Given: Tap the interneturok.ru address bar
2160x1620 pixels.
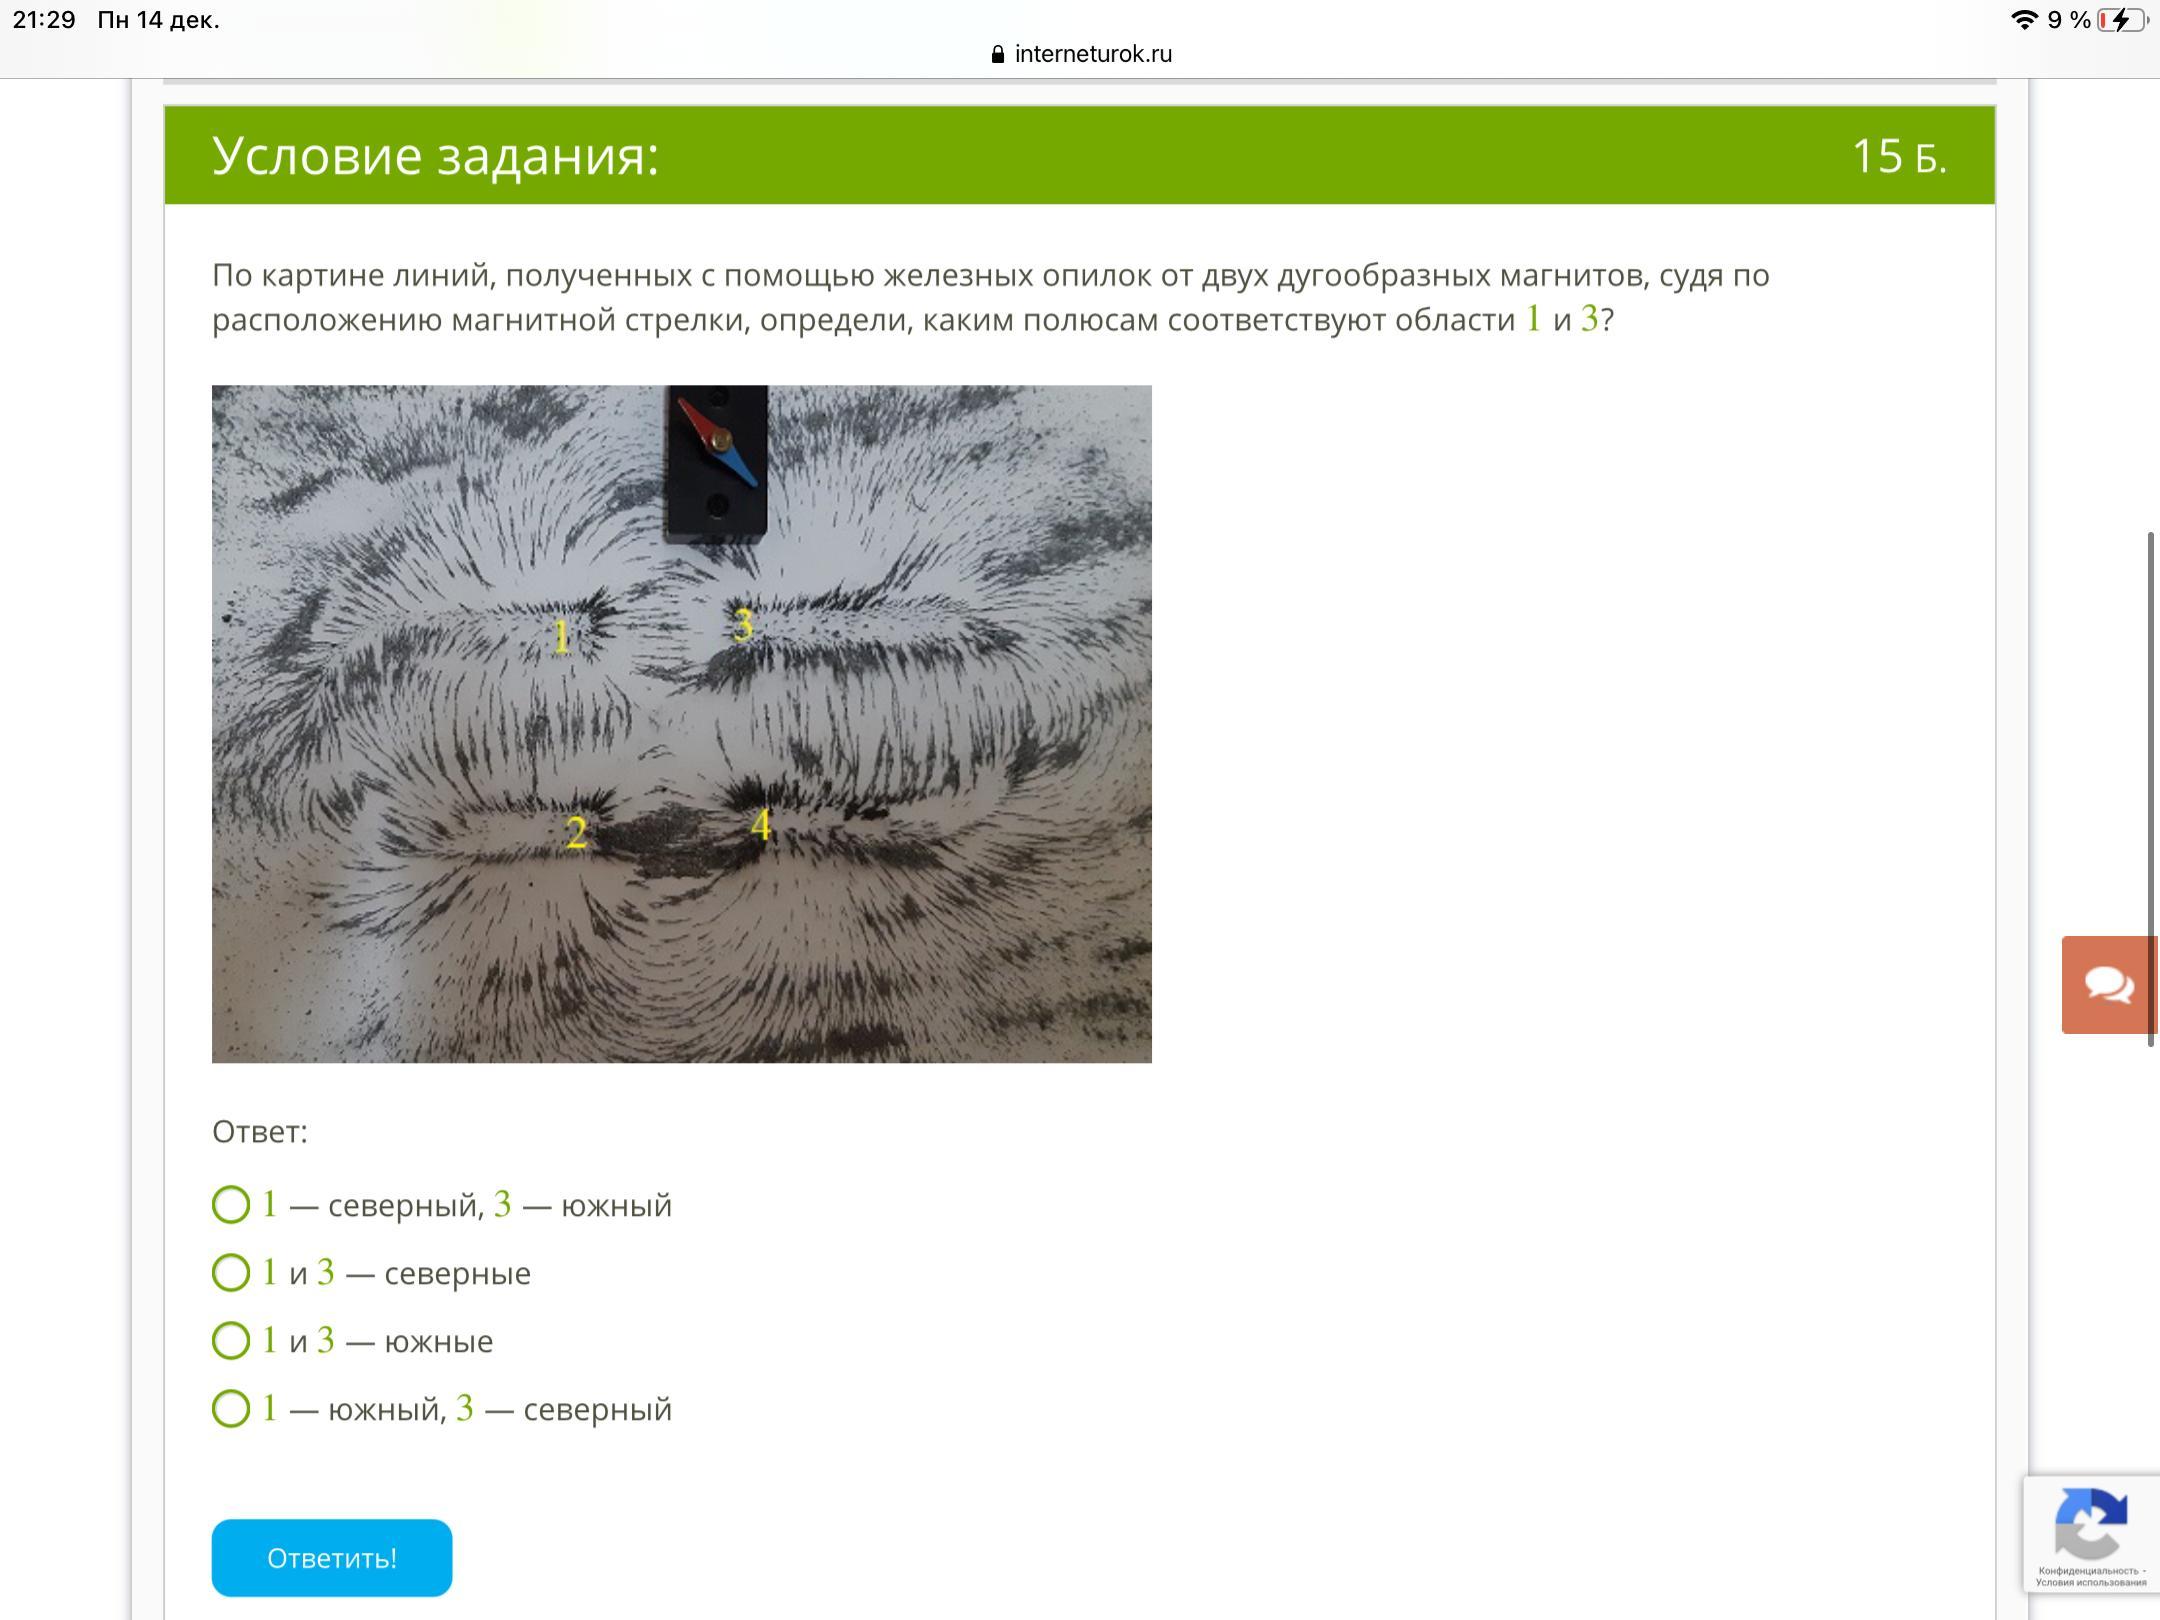Looking at the screenshot, I should click(x=1081, y=54).
